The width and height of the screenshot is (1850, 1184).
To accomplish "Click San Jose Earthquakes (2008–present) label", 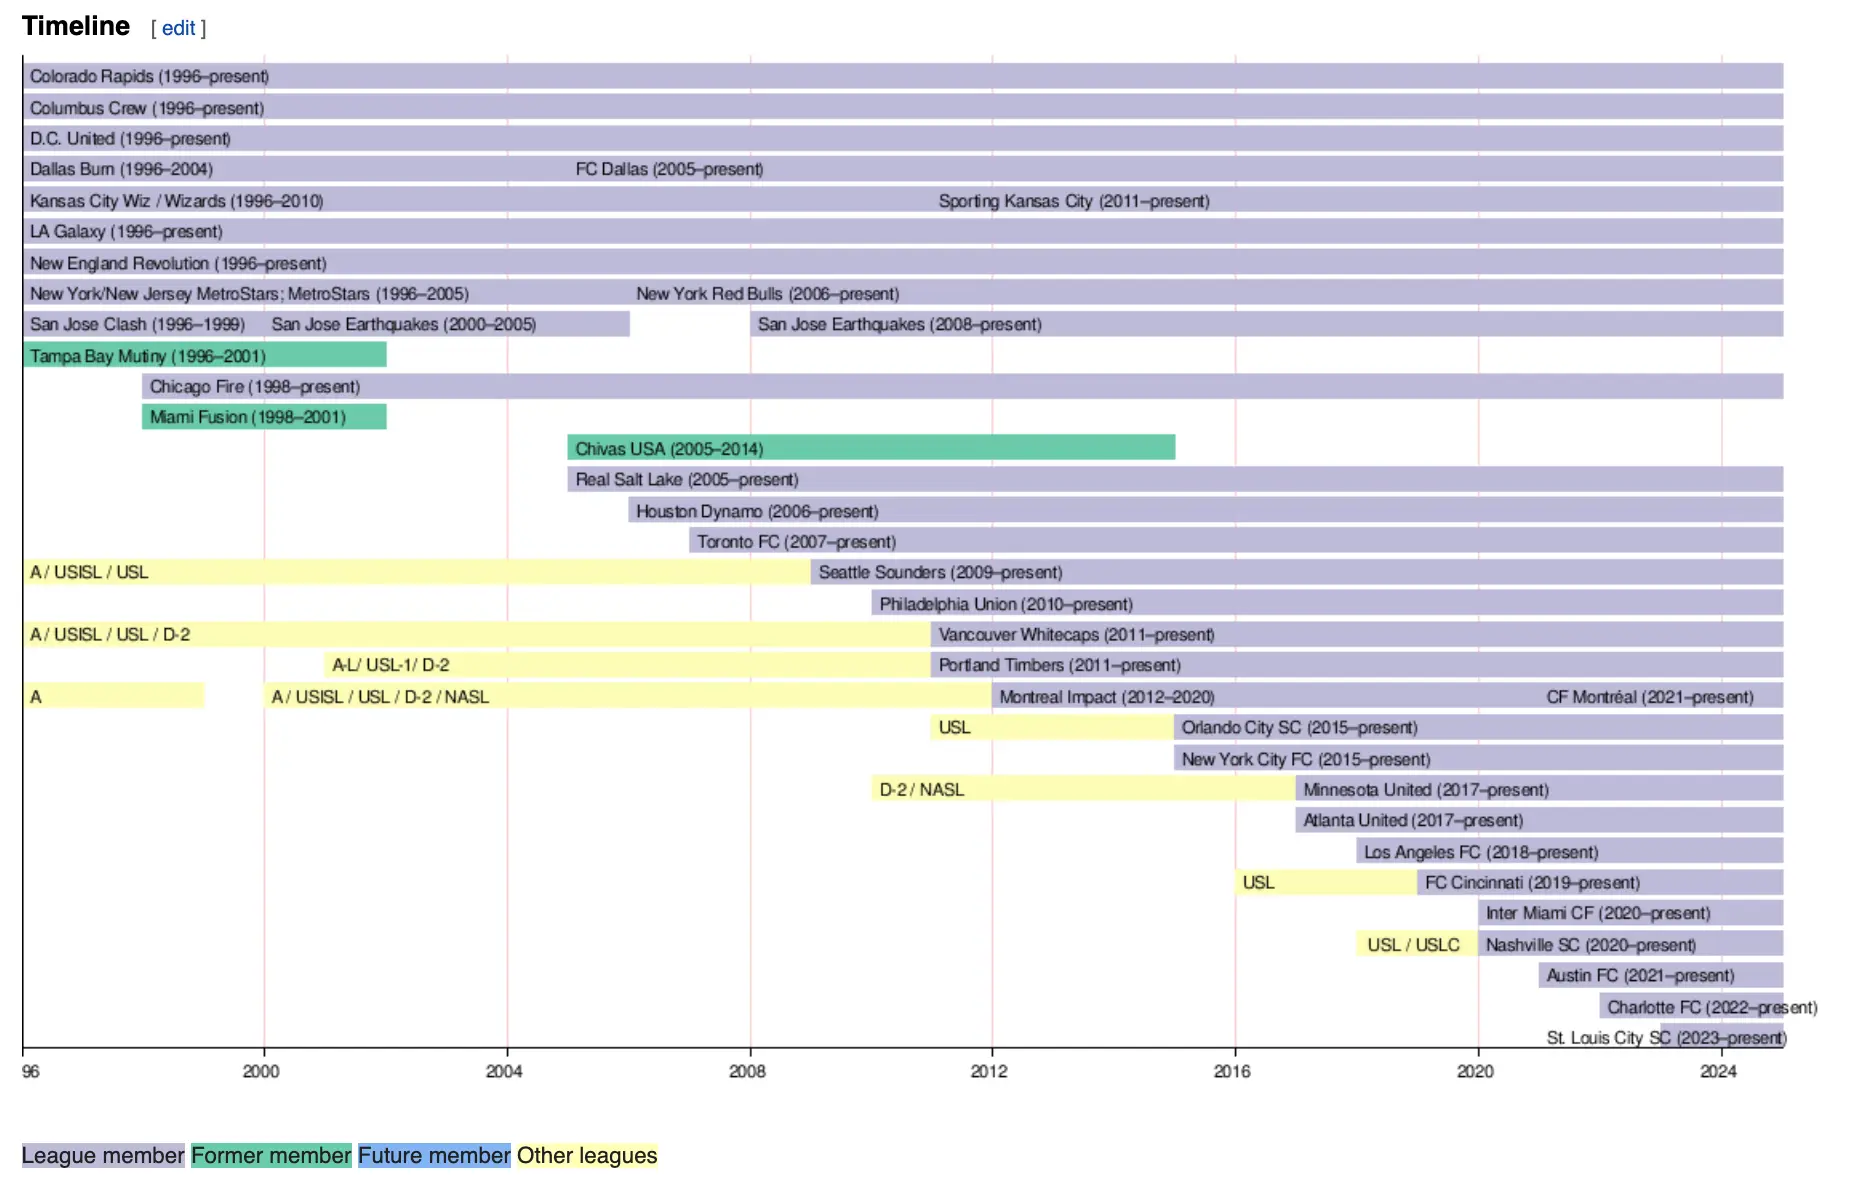I will (x=900, y=324).
